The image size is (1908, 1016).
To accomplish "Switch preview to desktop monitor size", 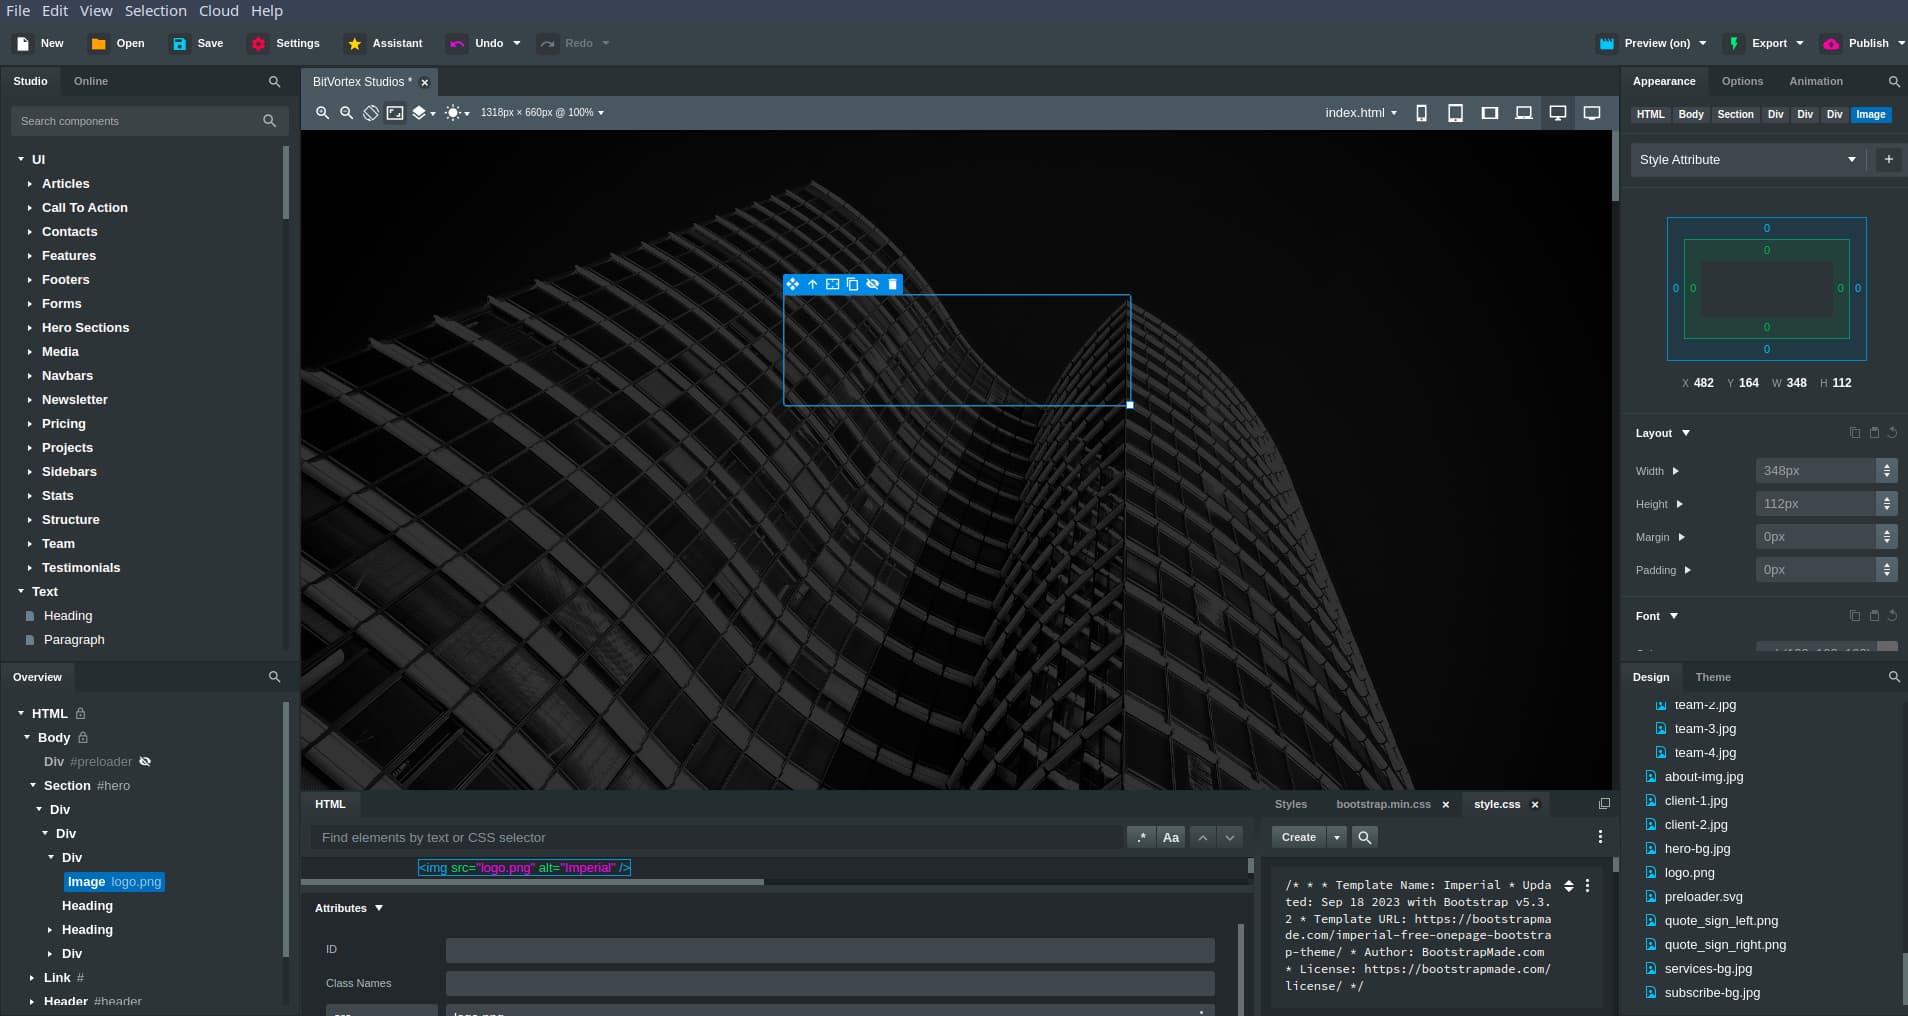I will tap(1557, 113).
